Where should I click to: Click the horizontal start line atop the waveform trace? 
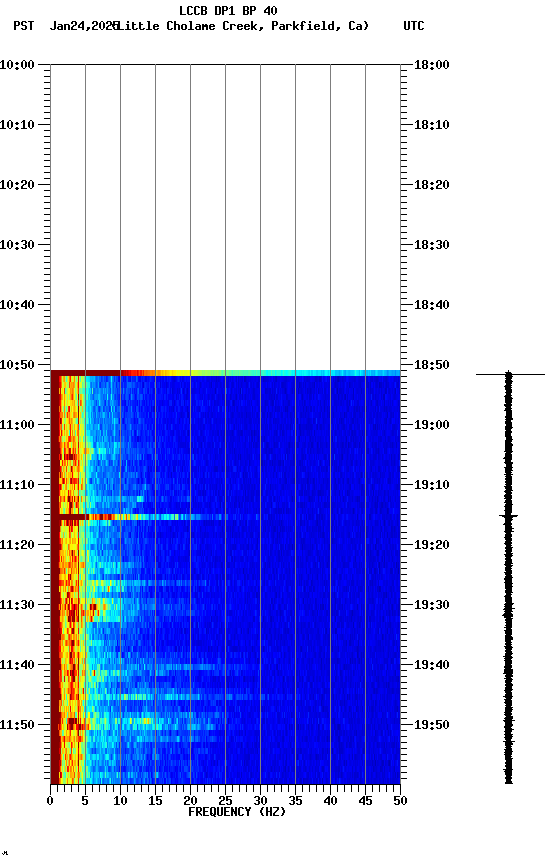510,375
